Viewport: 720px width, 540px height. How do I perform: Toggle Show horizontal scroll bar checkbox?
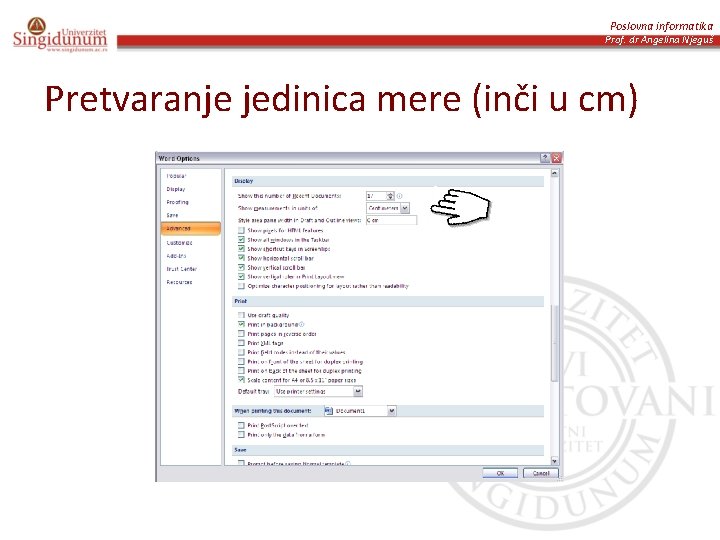pyautogui.click(x=241, y=258)
